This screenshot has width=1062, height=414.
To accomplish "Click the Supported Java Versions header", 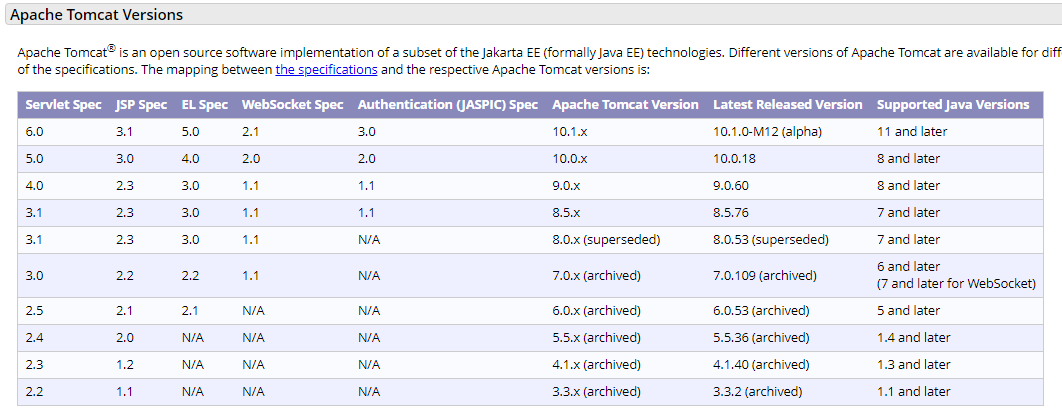I will click(952, 105).
